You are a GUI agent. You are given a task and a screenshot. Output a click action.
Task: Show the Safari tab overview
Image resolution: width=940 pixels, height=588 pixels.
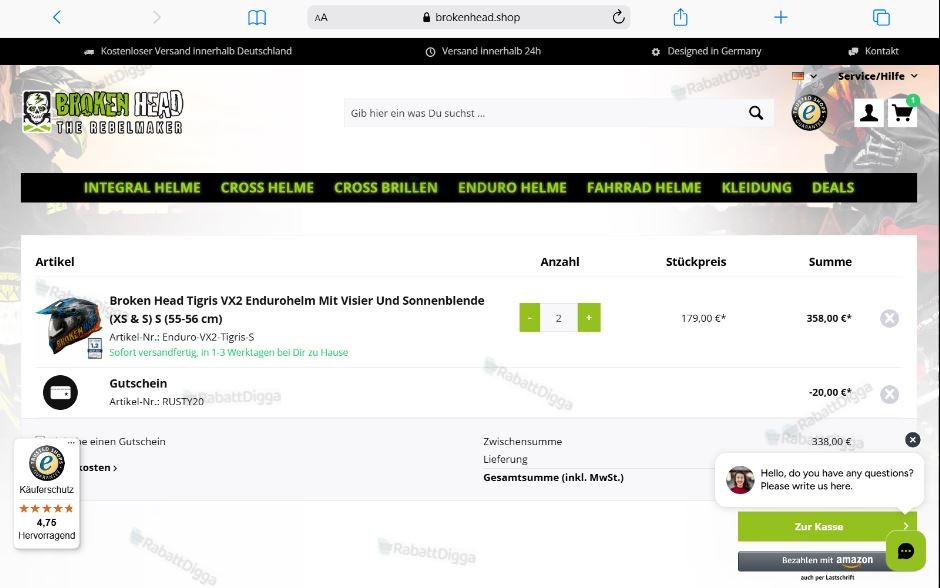[881, 17]
